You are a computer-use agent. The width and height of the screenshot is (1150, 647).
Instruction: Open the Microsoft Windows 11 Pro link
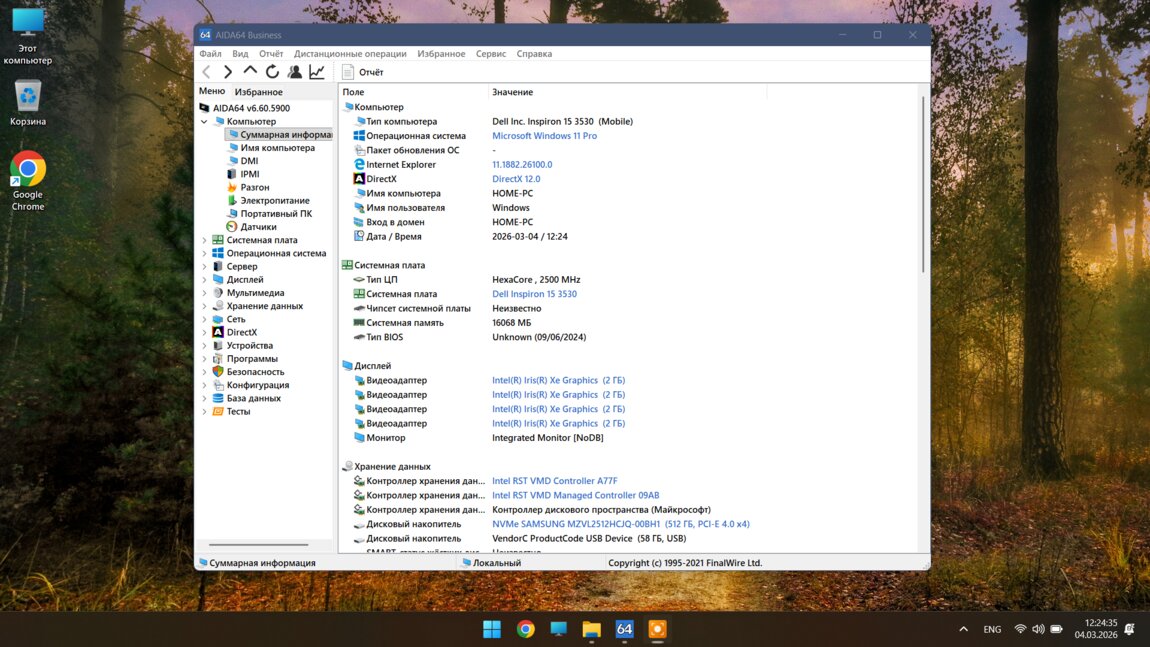544,136
